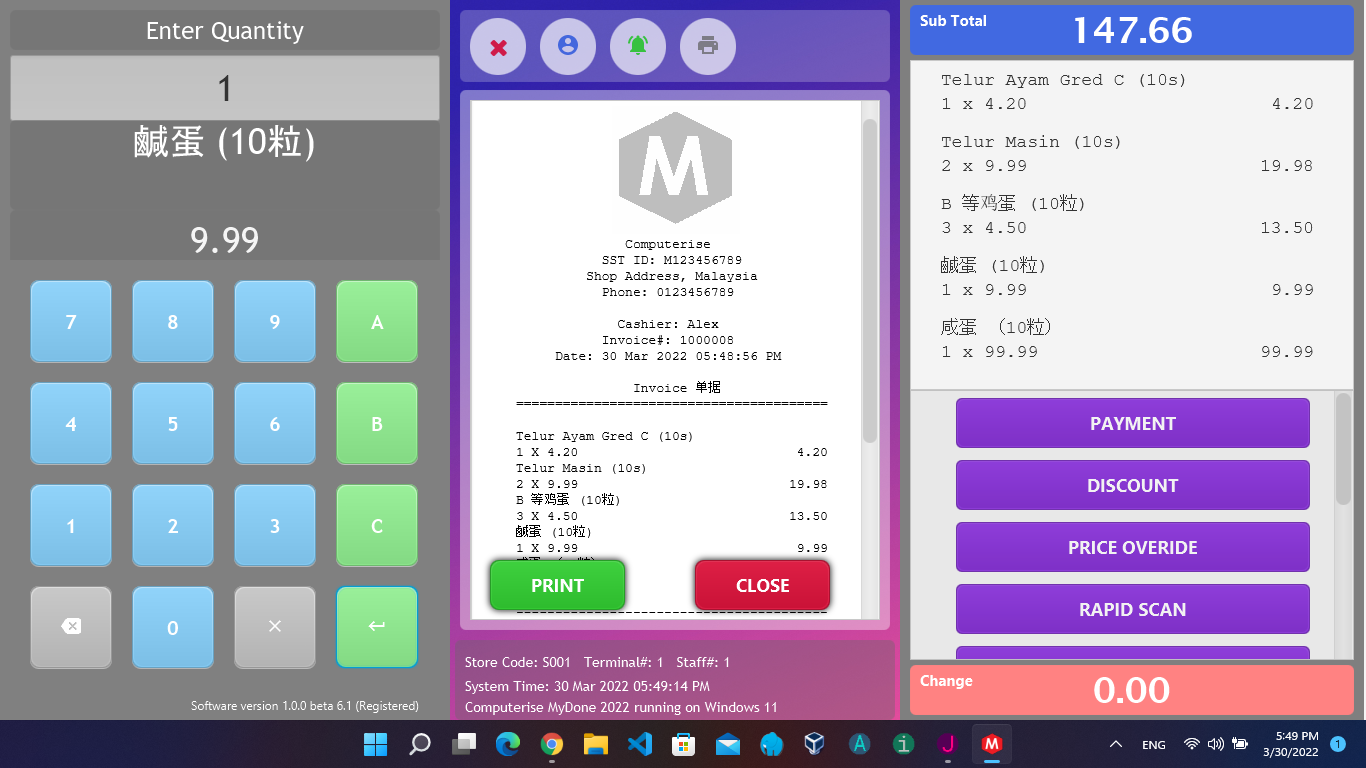Click the green notification bell icon
This screenshot has height=768, width=1366.
coord(638,46)
